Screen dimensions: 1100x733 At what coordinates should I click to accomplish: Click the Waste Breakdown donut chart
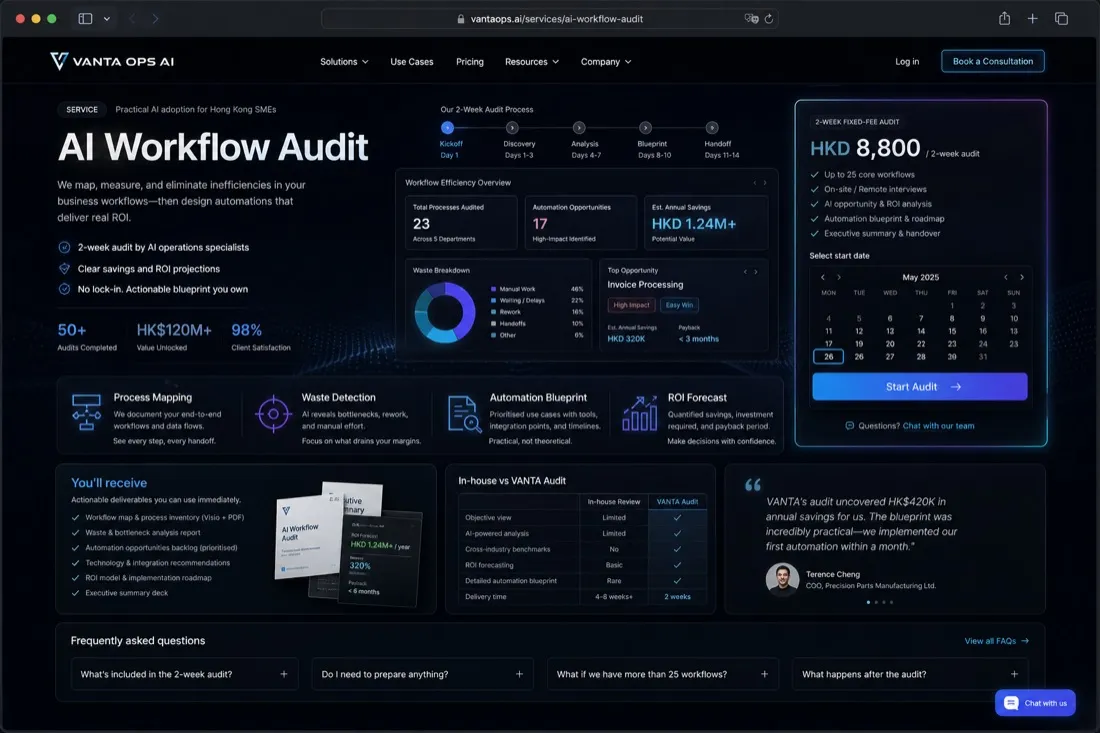[445, 313]
